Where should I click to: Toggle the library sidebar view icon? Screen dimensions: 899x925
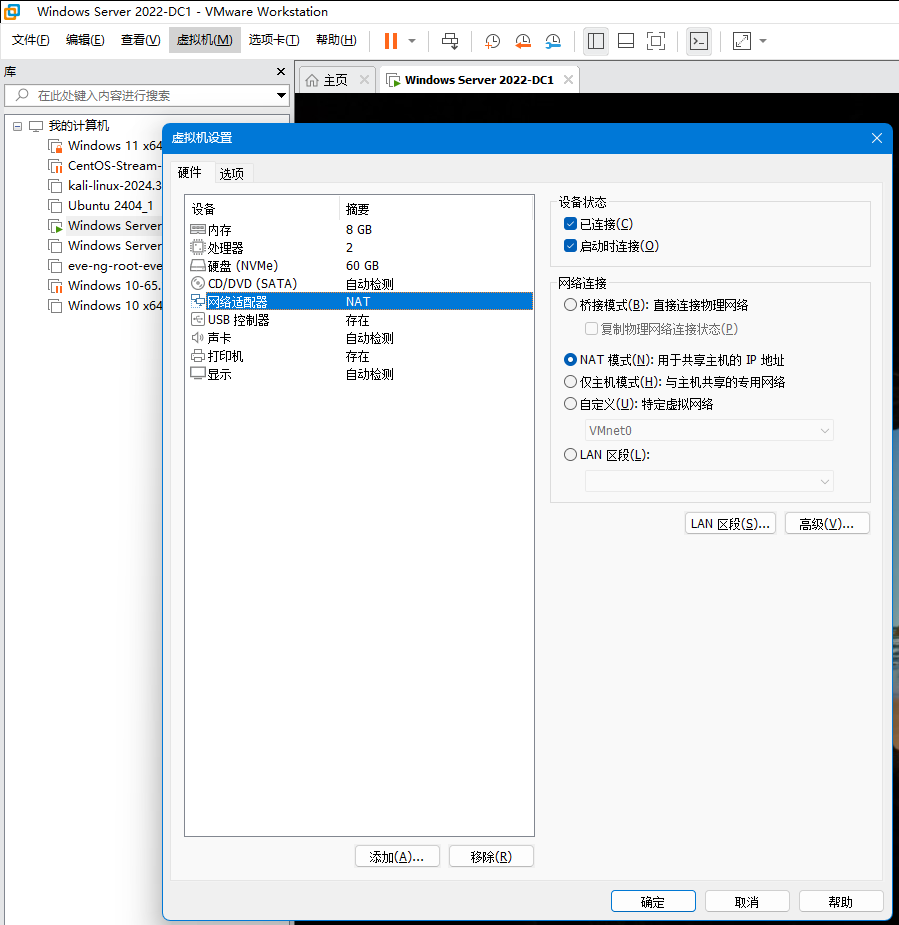point(596,41)
